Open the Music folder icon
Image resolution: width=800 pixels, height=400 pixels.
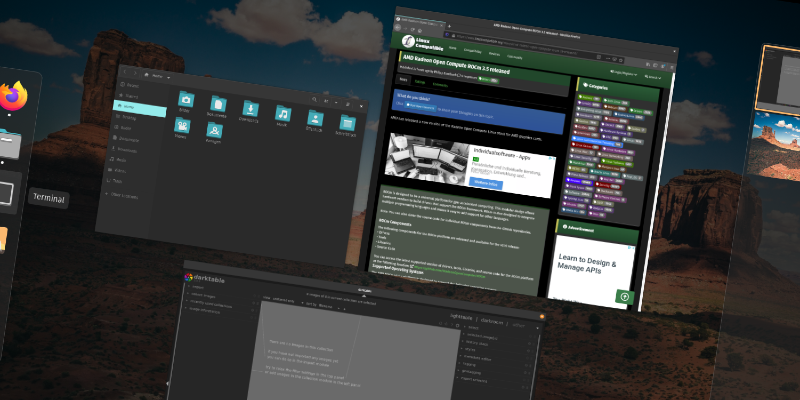tap(282, 112)
